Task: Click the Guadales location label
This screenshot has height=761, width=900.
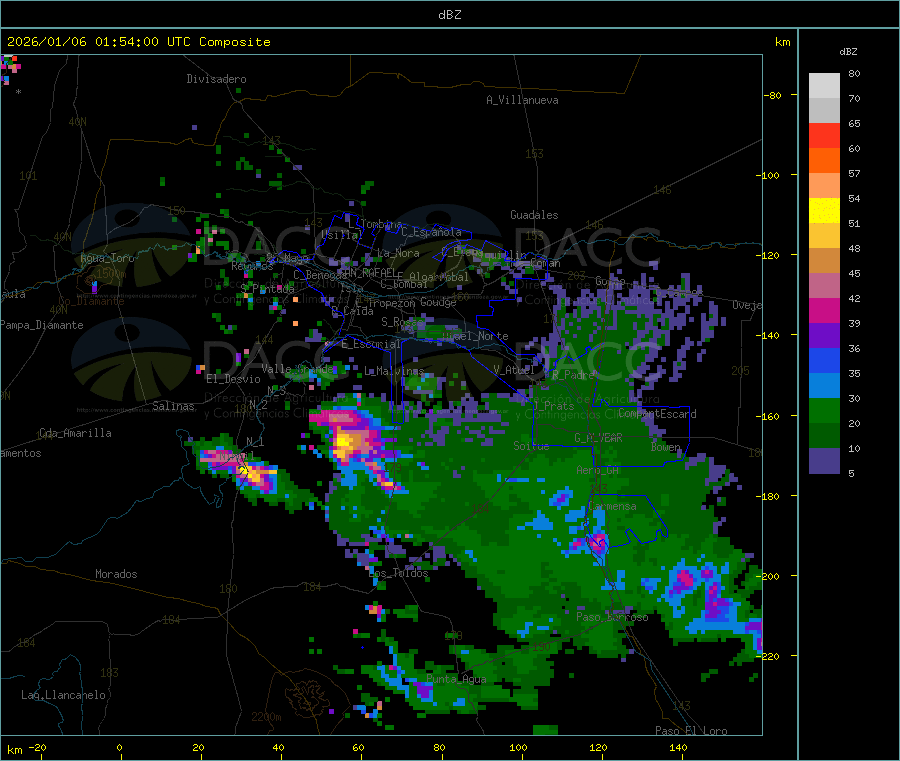Action: 534,215
